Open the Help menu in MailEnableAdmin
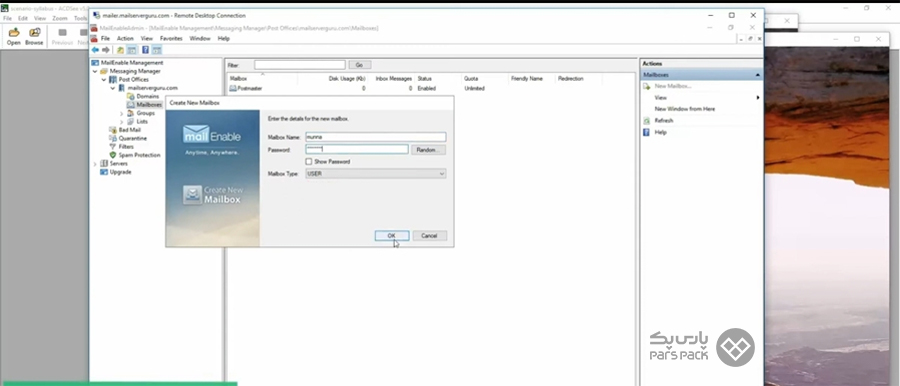Image resolution: width=900 pixels, height=386 pixels. pyautogui.click(x=224, y=38)
